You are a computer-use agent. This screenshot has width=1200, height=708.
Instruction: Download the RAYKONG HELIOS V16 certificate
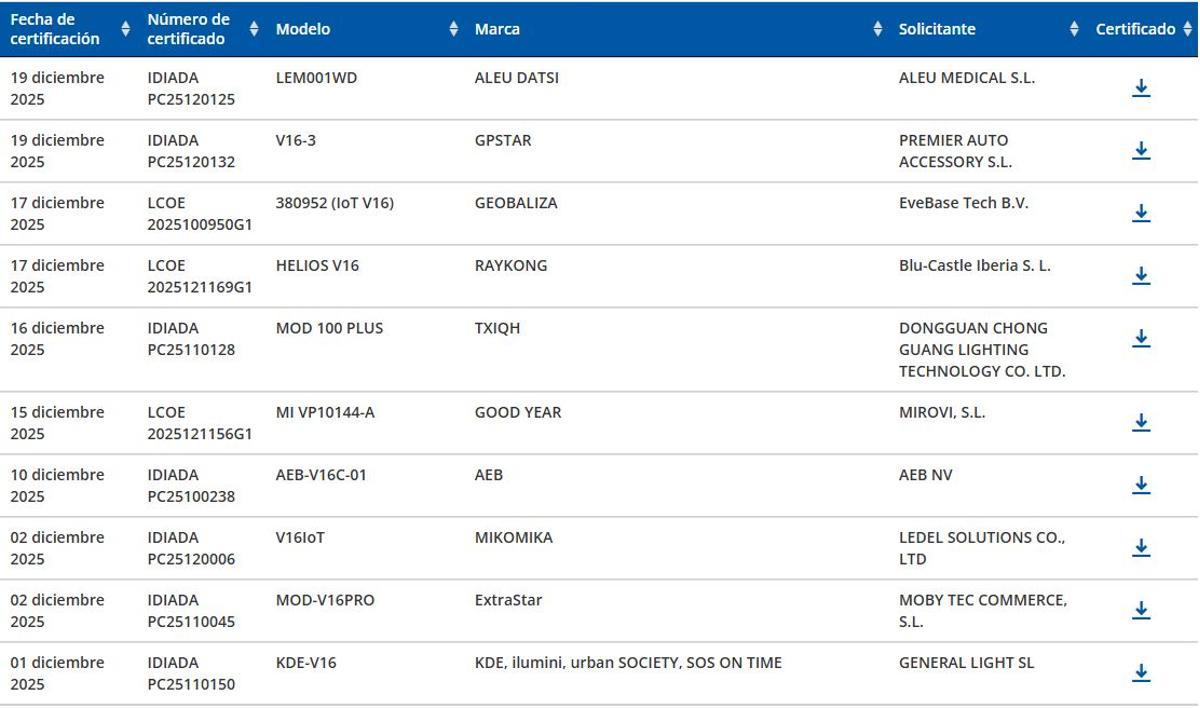pos(1141,276)
